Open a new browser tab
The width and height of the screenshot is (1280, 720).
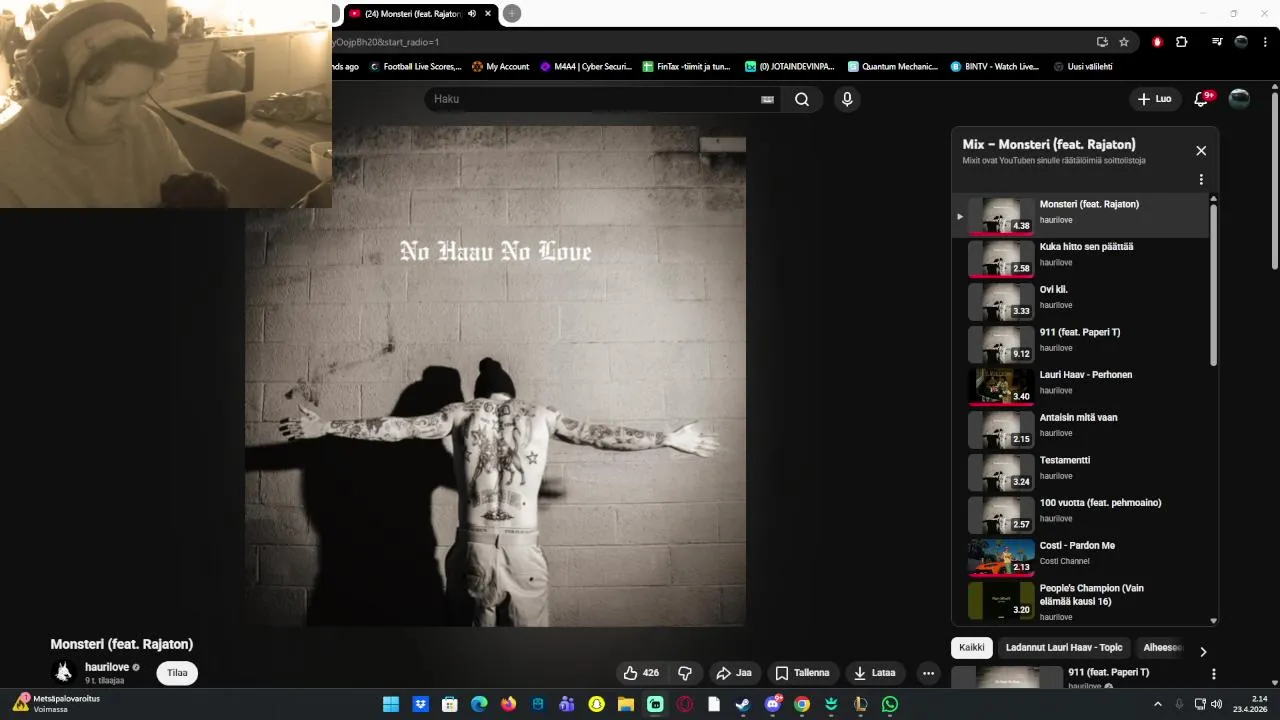point(512,13)
